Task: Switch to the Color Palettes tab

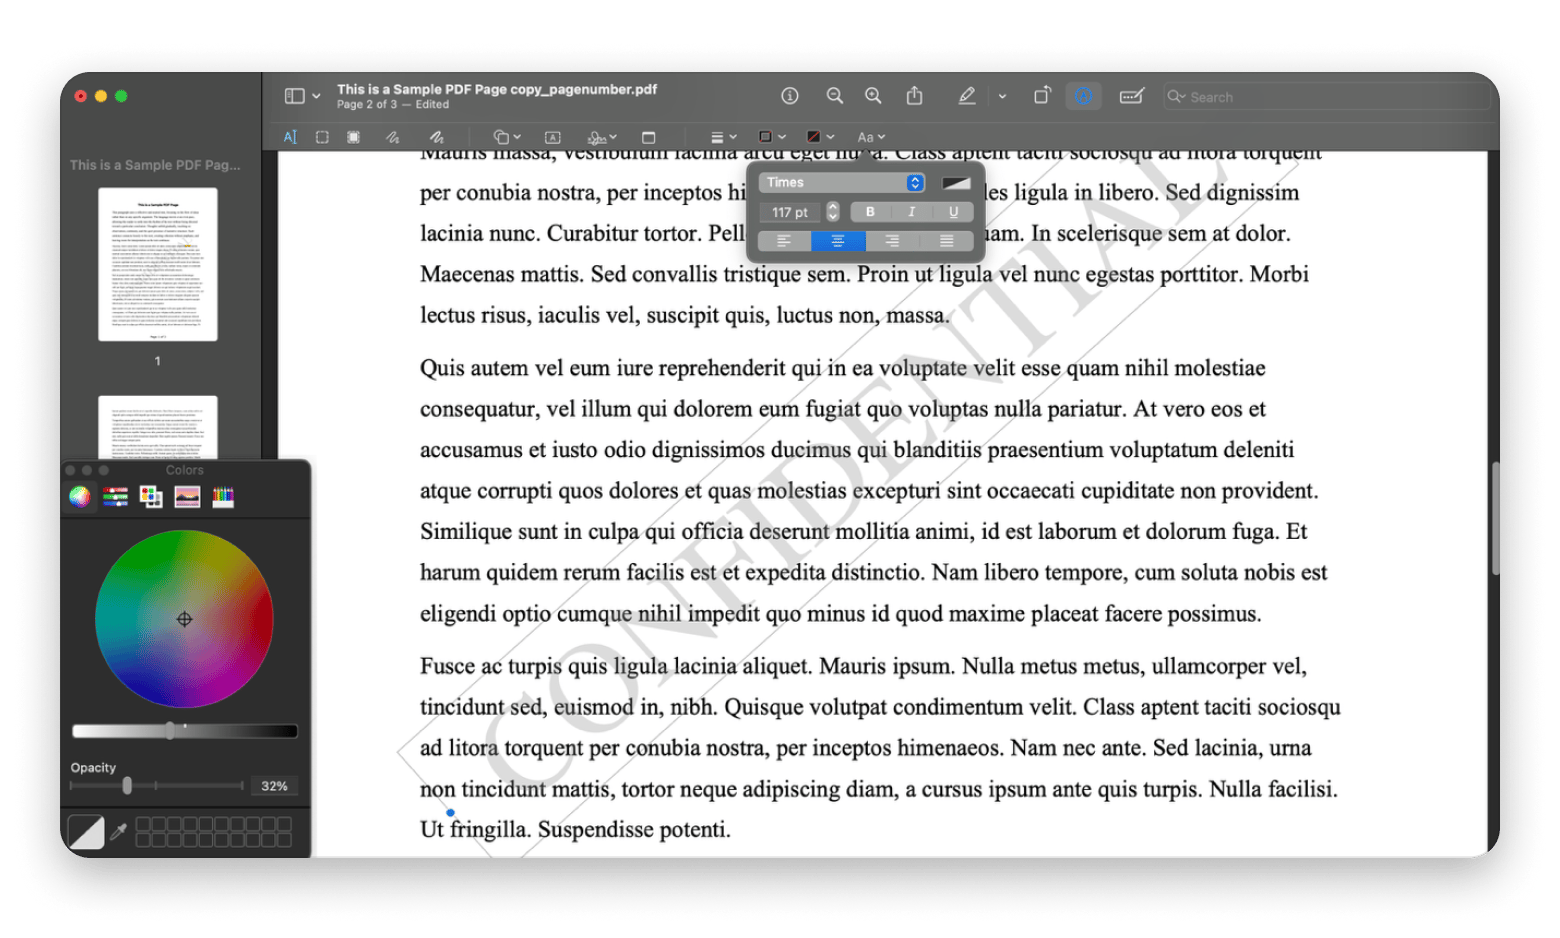Action: (x=150, y=496)
